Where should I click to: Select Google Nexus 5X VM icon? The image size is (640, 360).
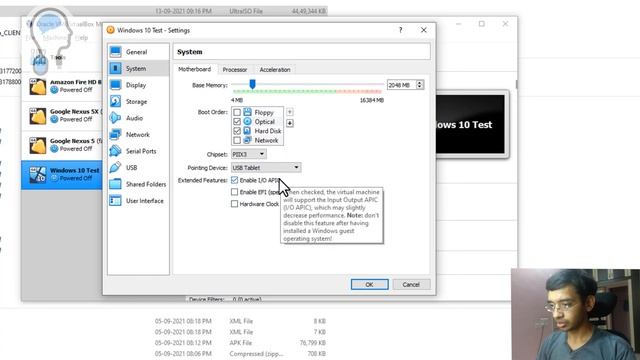38,116
